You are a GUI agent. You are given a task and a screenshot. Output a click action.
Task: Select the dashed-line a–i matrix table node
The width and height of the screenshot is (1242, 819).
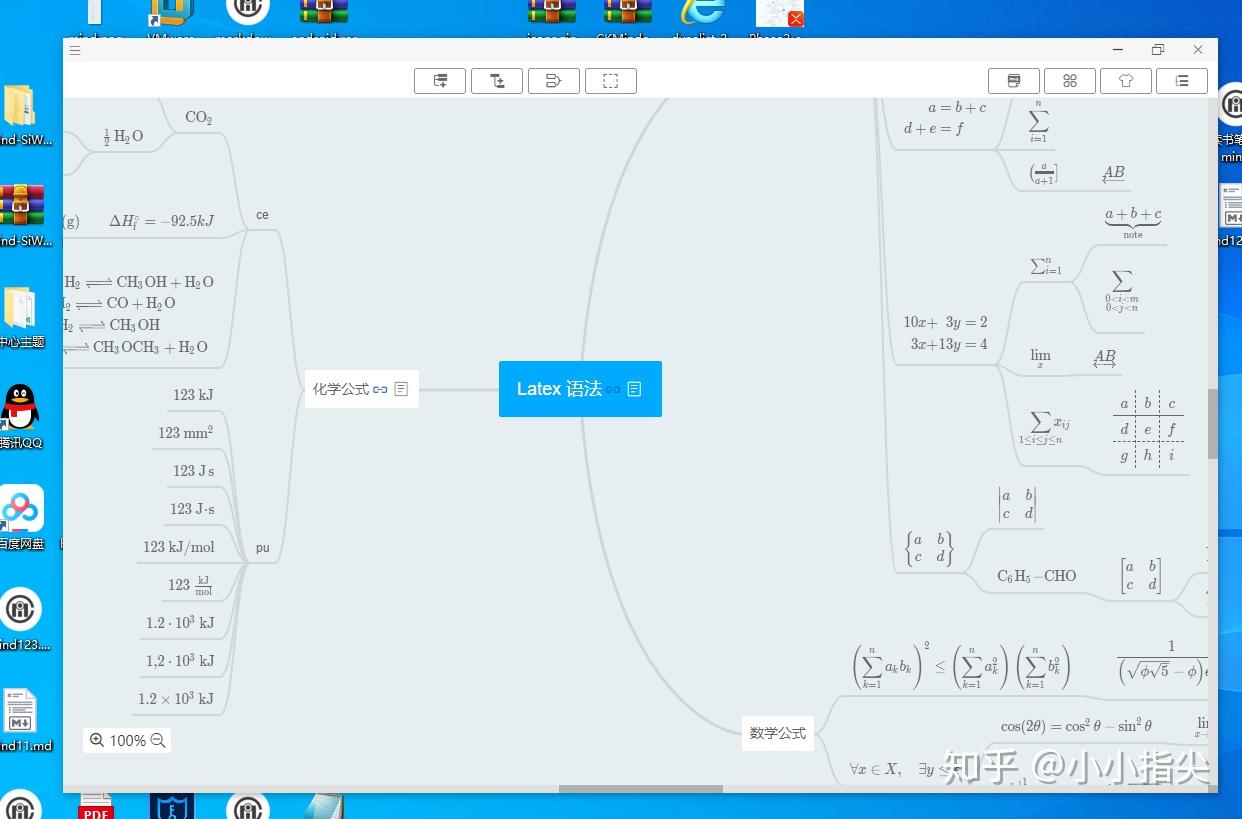click(x=1148, y=430)
